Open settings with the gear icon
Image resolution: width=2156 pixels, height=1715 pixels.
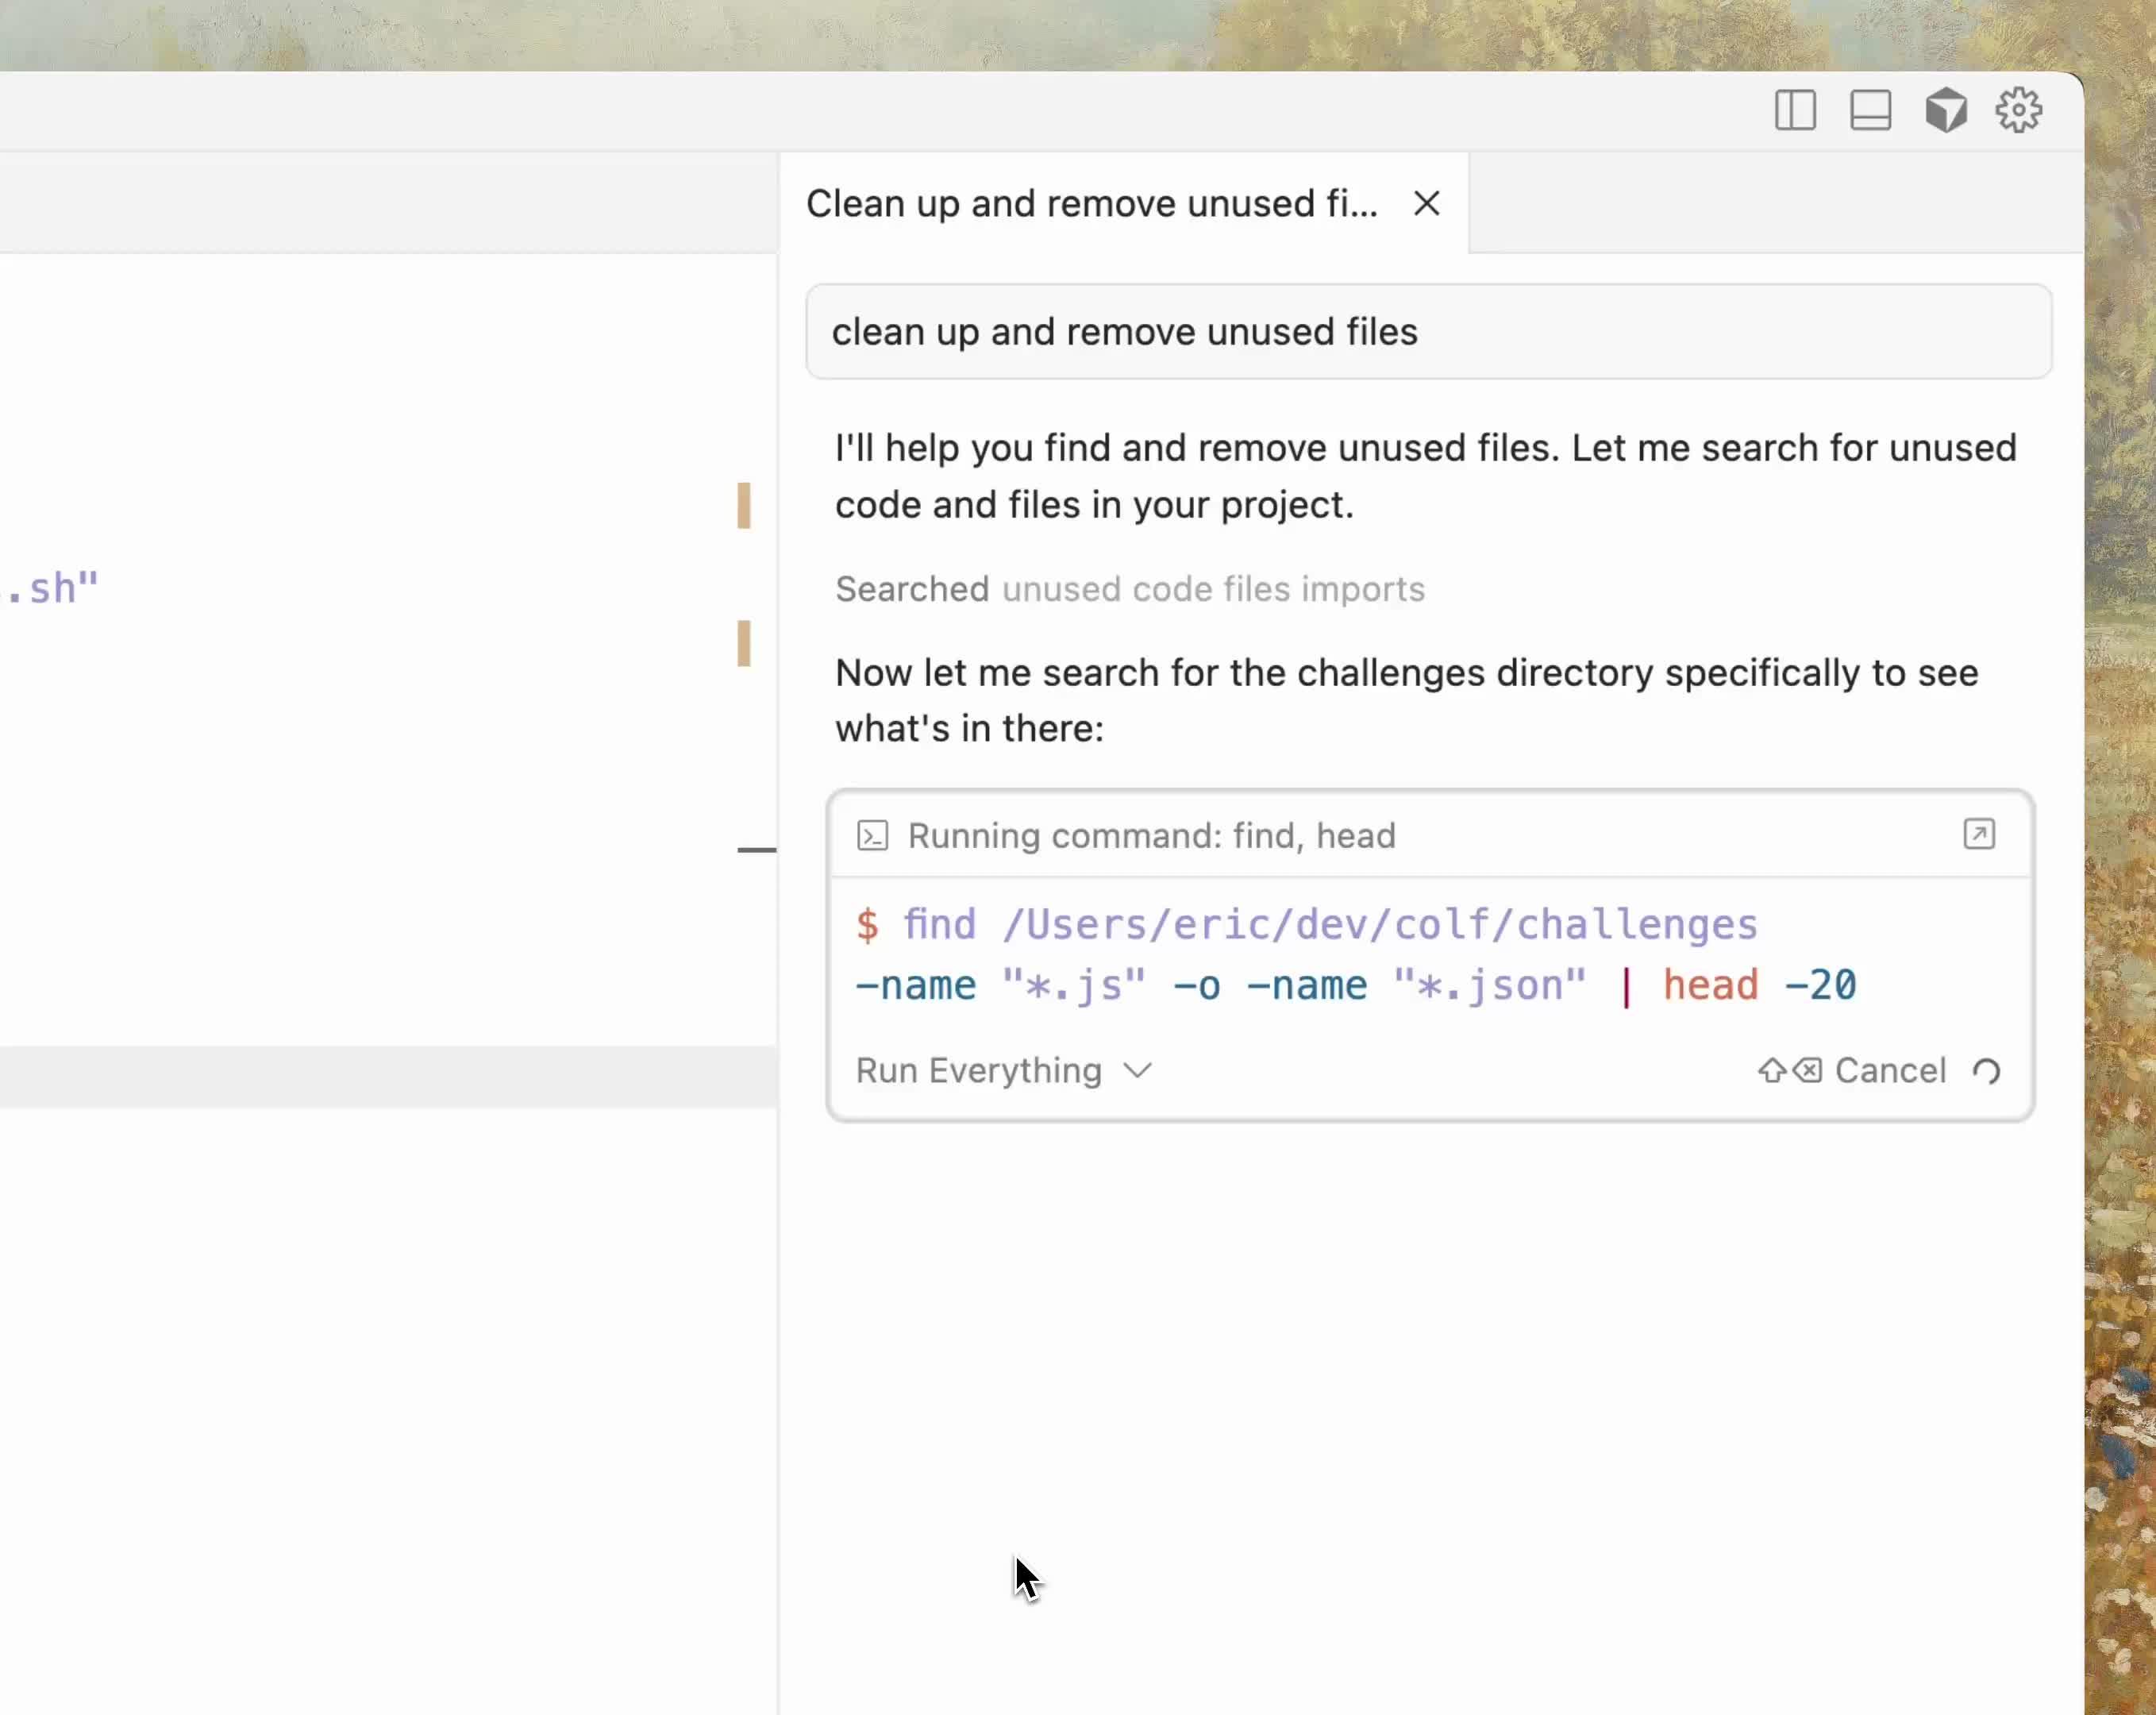pos(2018,110)
